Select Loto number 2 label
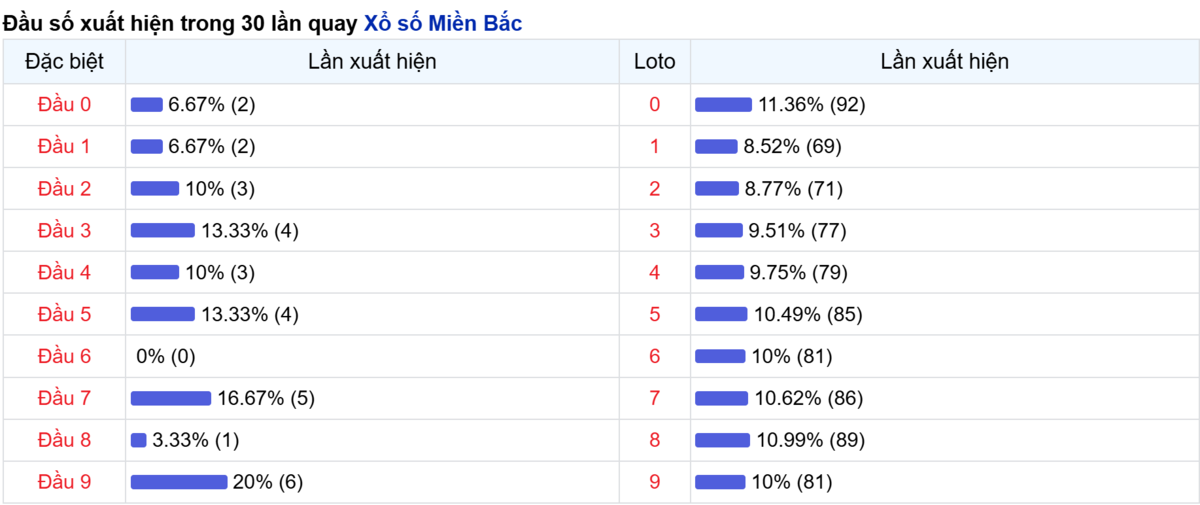This screenshot has width=1200, height=505. [x=655, y=188]
